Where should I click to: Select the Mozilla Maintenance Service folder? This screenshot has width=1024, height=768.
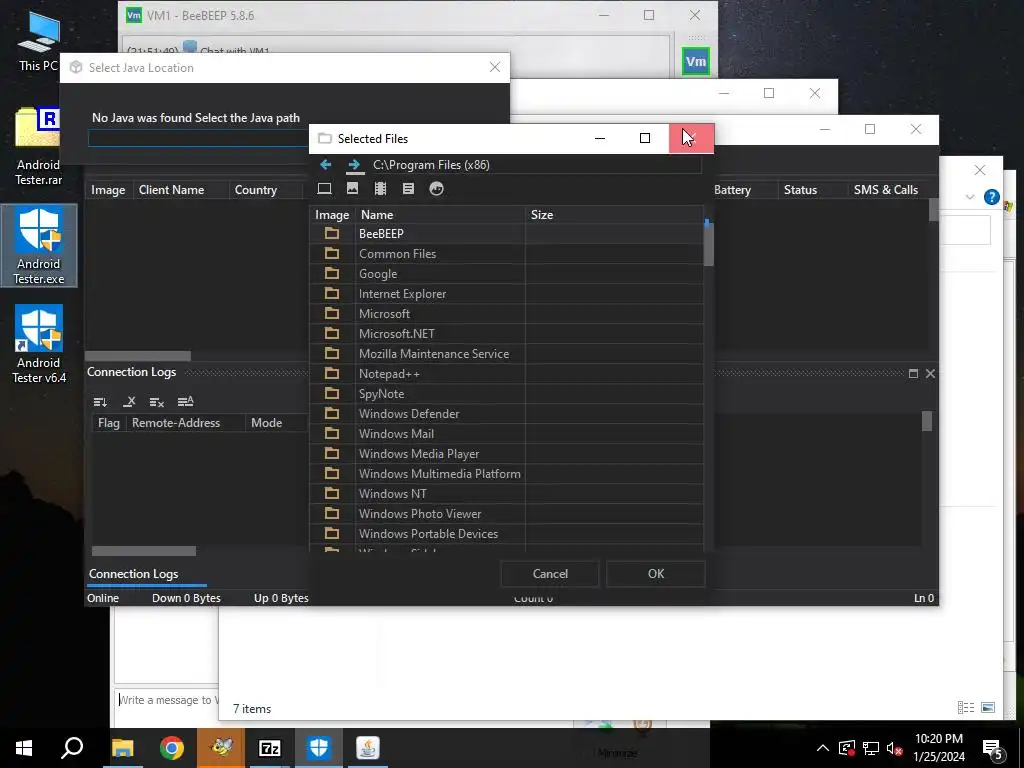point(507,354)
